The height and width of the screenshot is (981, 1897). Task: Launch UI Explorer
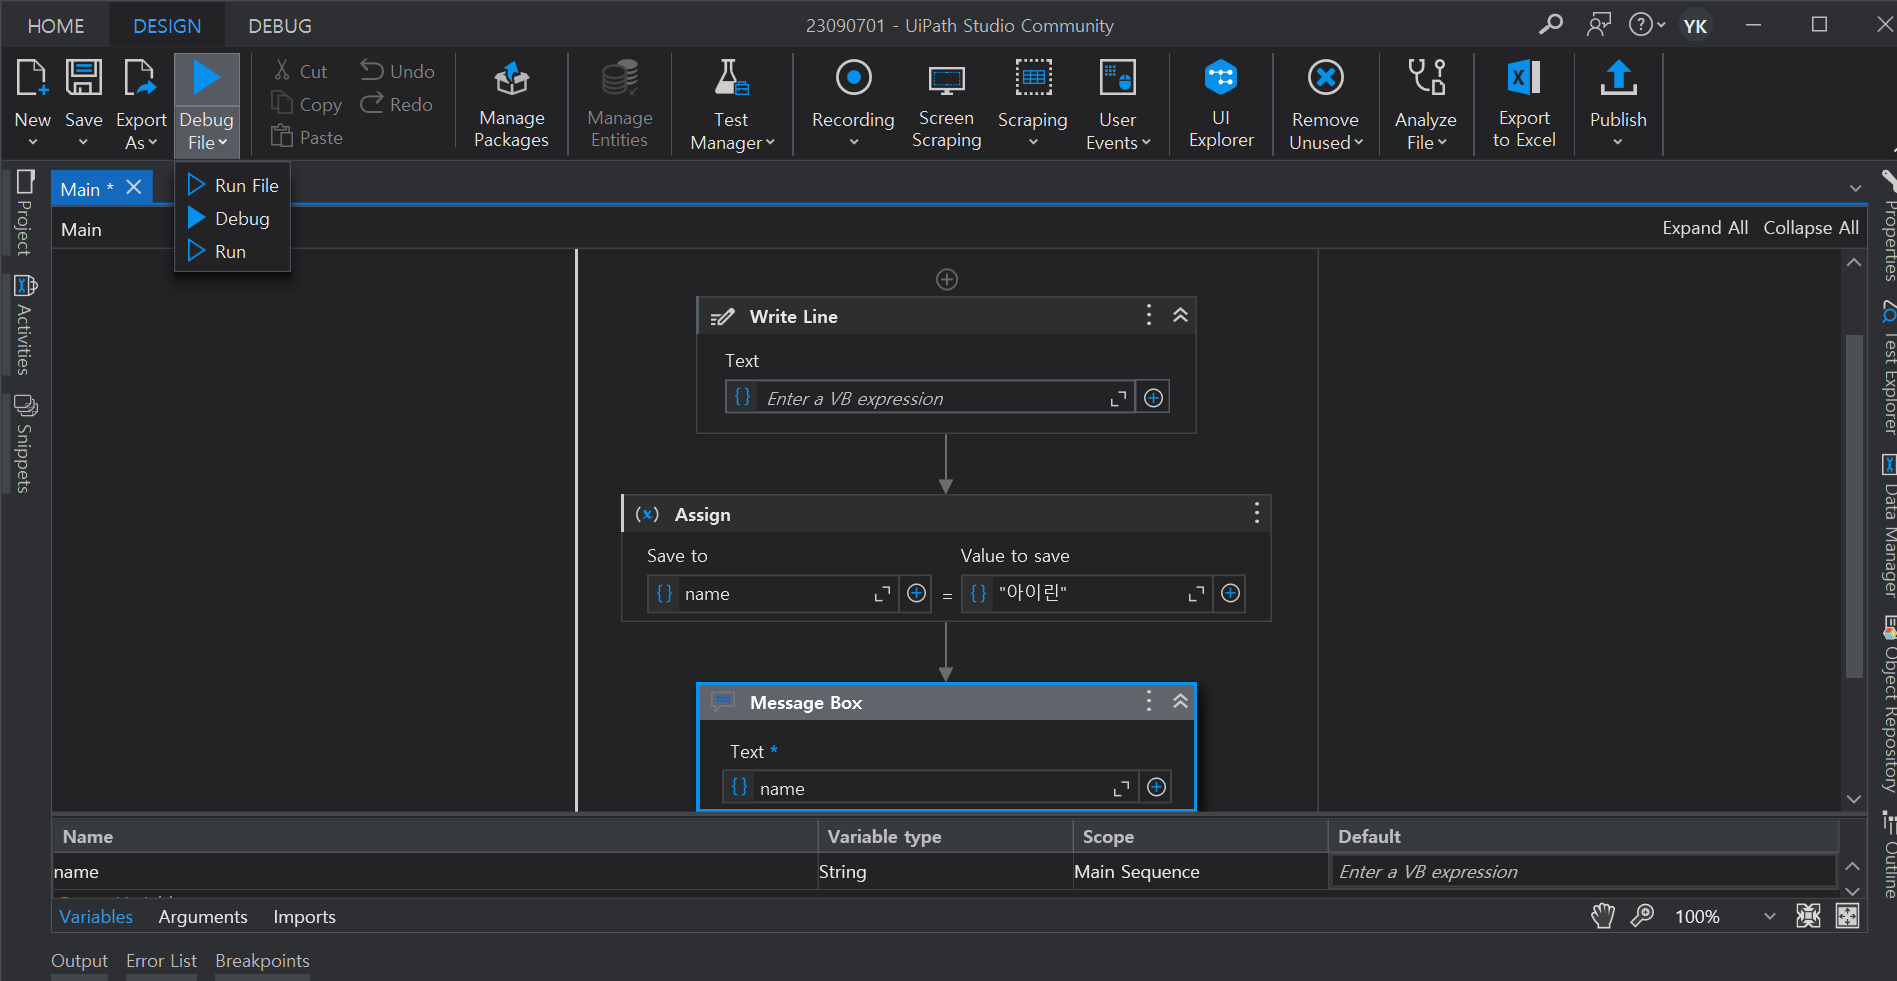click(x=1221, y=104)
